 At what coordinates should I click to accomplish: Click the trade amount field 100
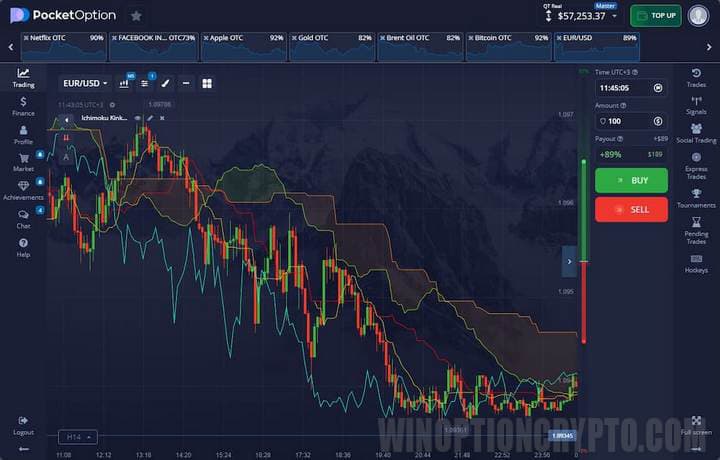(631, 121)
